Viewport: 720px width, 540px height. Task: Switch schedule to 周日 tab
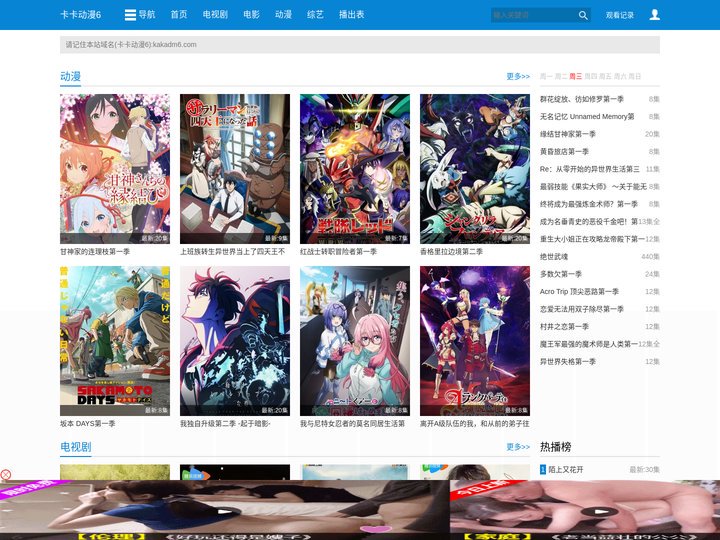pyautogui.click(x=635, y=76)
